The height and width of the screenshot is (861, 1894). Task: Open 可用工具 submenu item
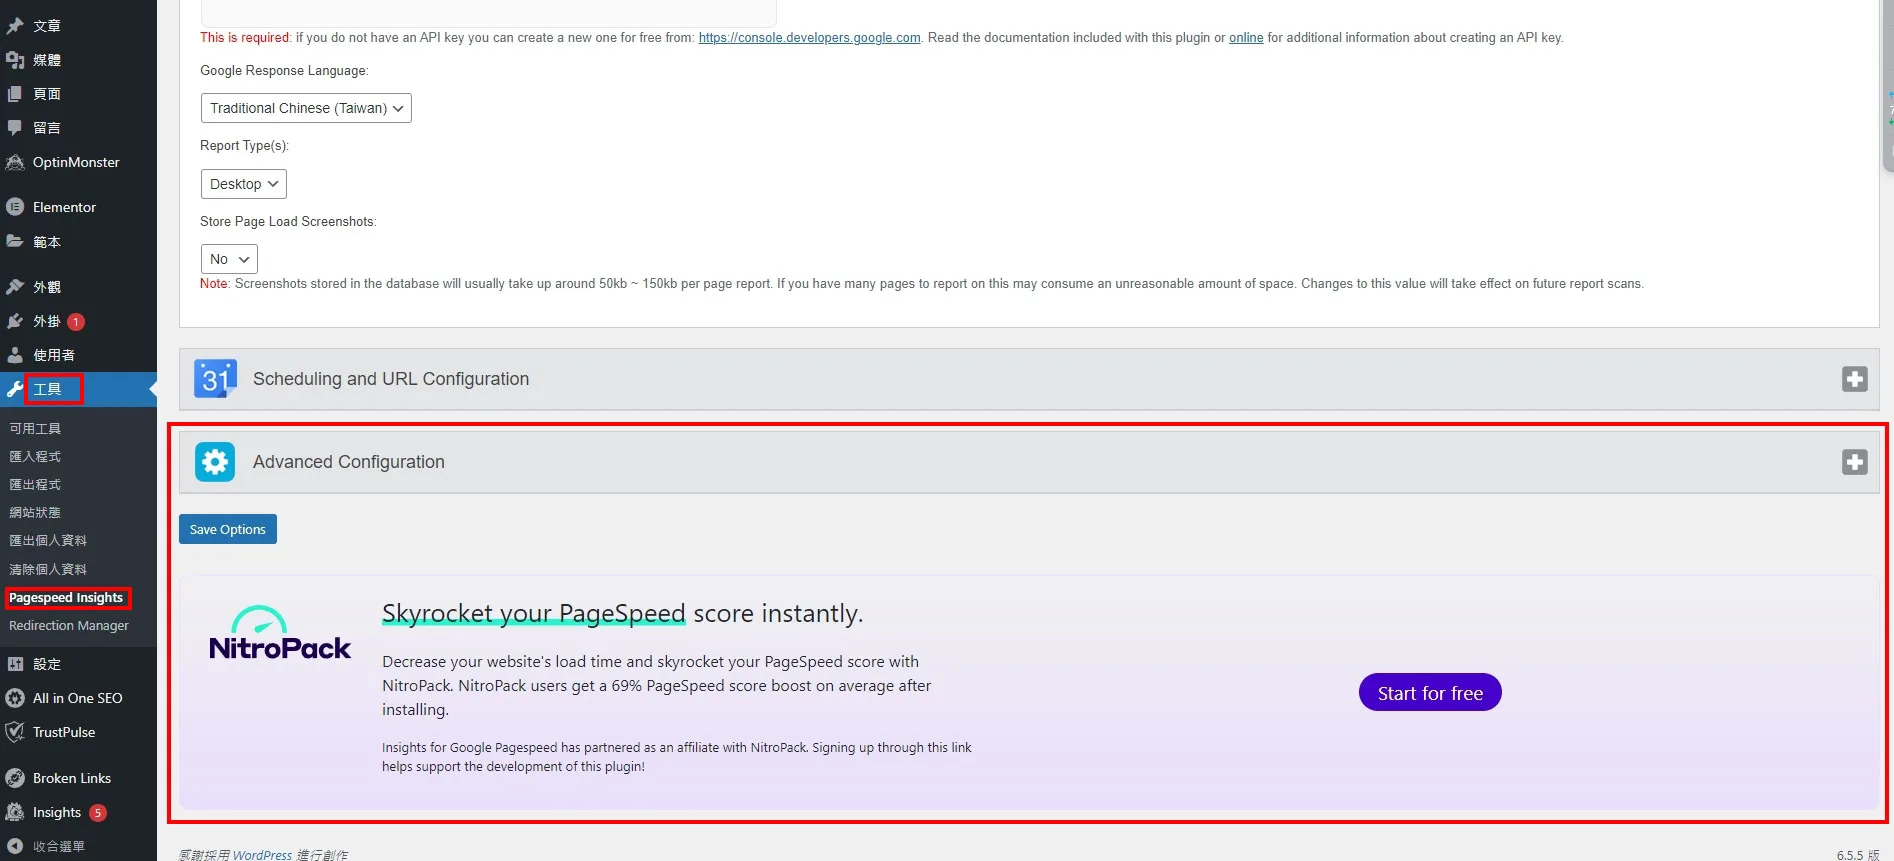[35, 428]
